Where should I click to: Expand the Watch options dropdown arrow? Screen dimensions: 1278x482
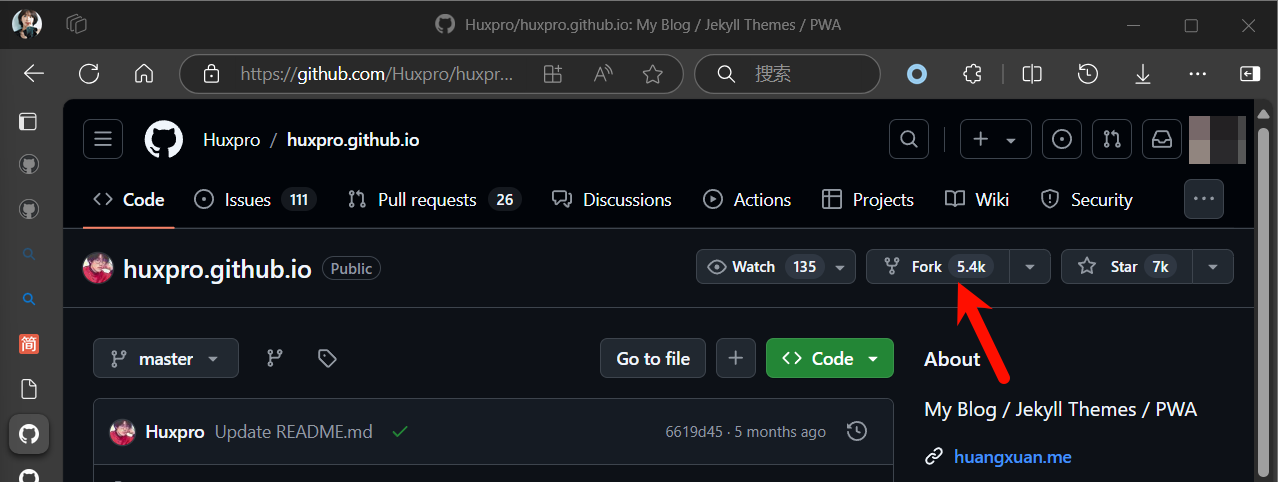tap(840, 267)
